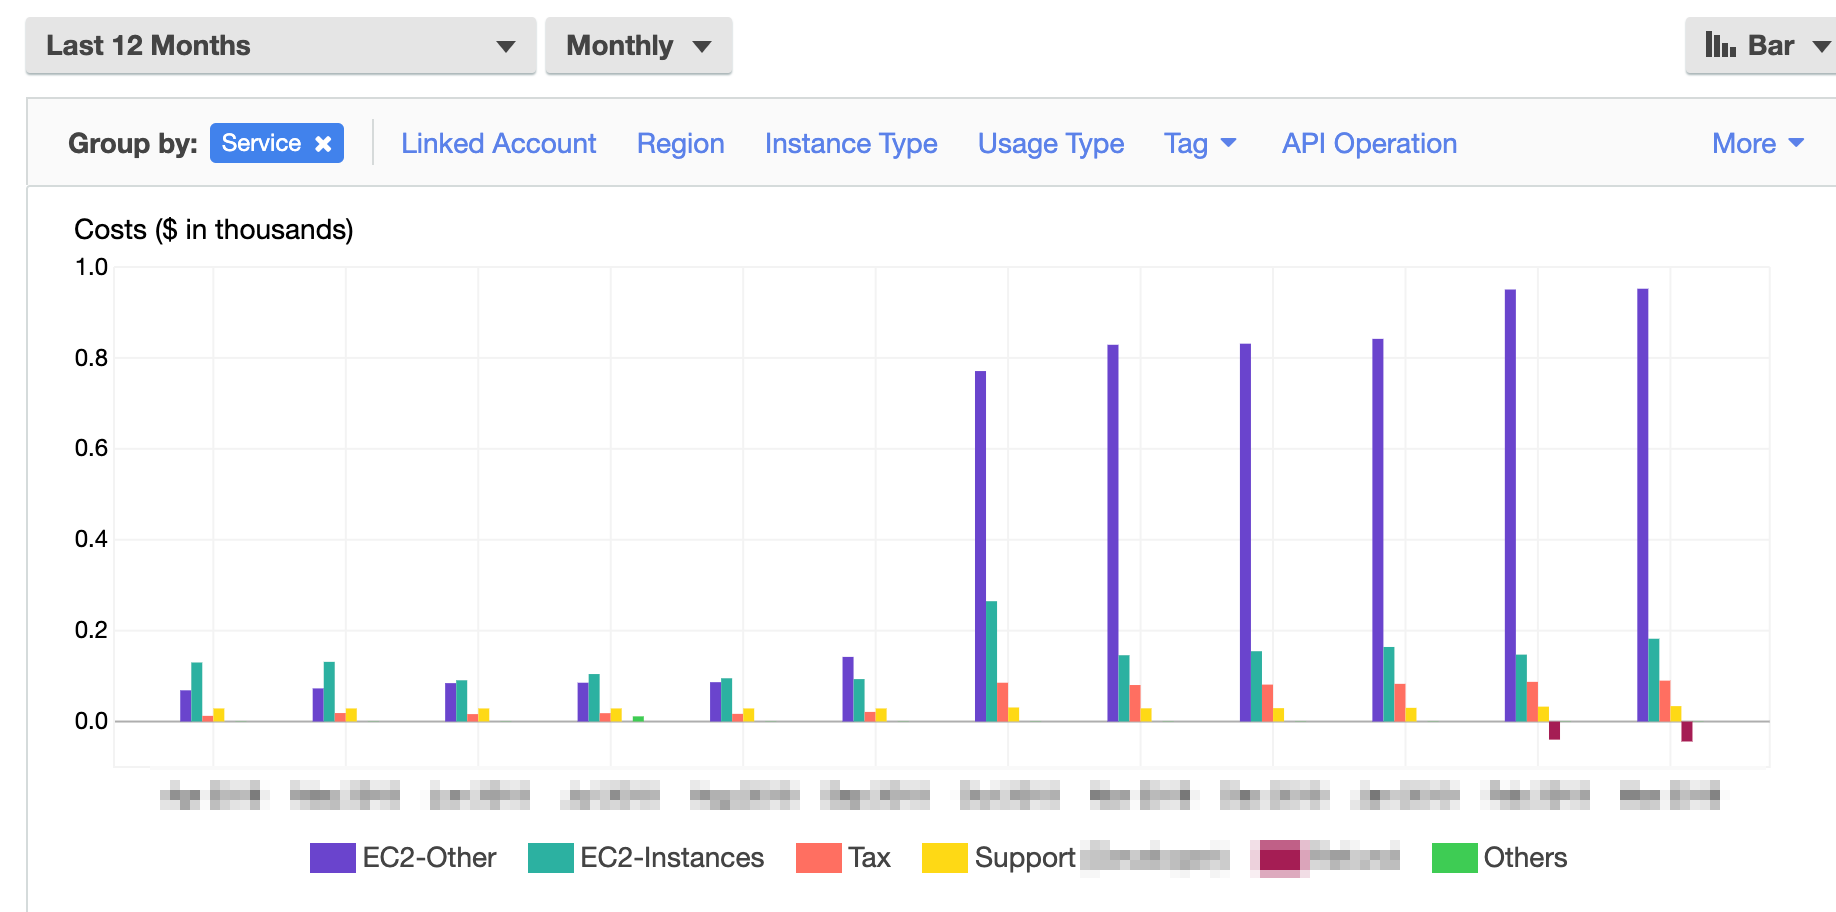The width and height of the screenshot is (1836, 912).
Task: Click the bar chart type icon
Action: pos(1720,45)
